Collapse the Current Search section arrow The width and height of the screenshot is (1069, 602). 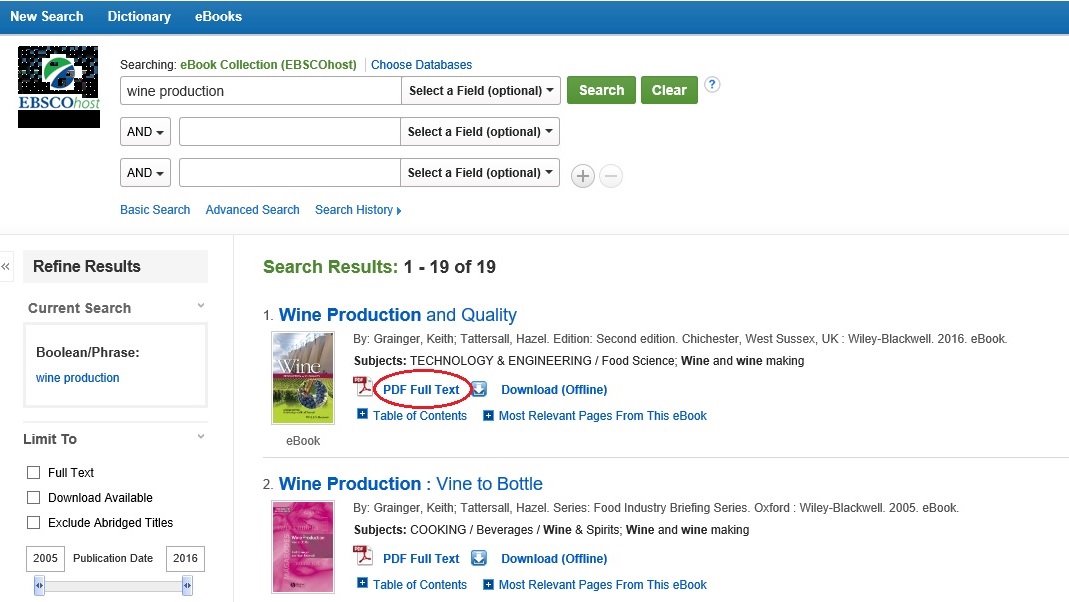point(200,305)
